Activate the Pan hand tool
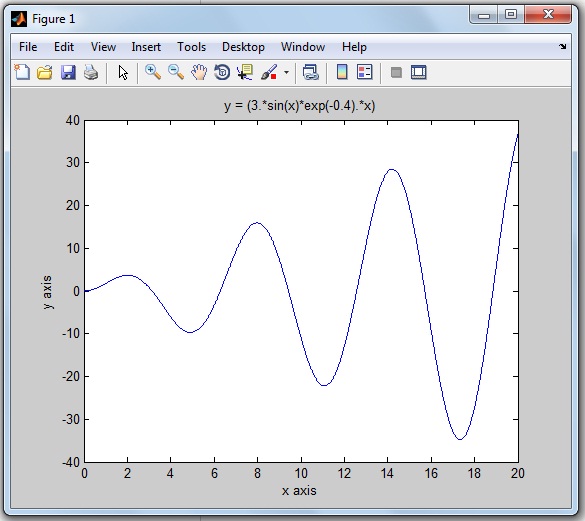Viewport: 585px width, 521px height. (x=199, y=72)
